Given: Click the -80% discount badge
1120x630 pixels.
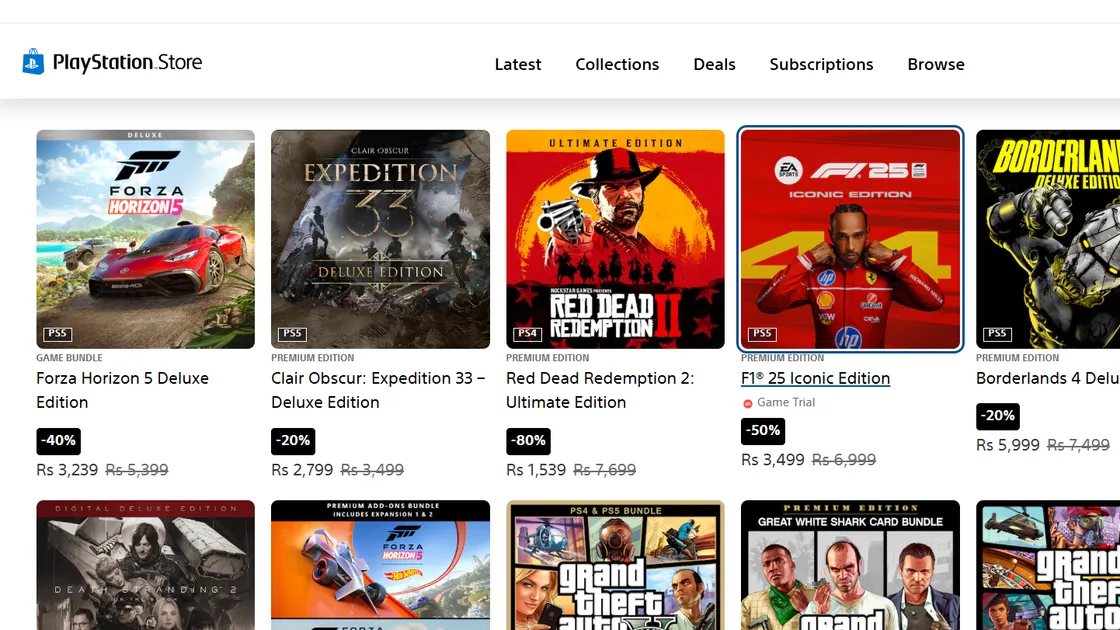Looking at the screenshot, I should (x=528, y=440).
